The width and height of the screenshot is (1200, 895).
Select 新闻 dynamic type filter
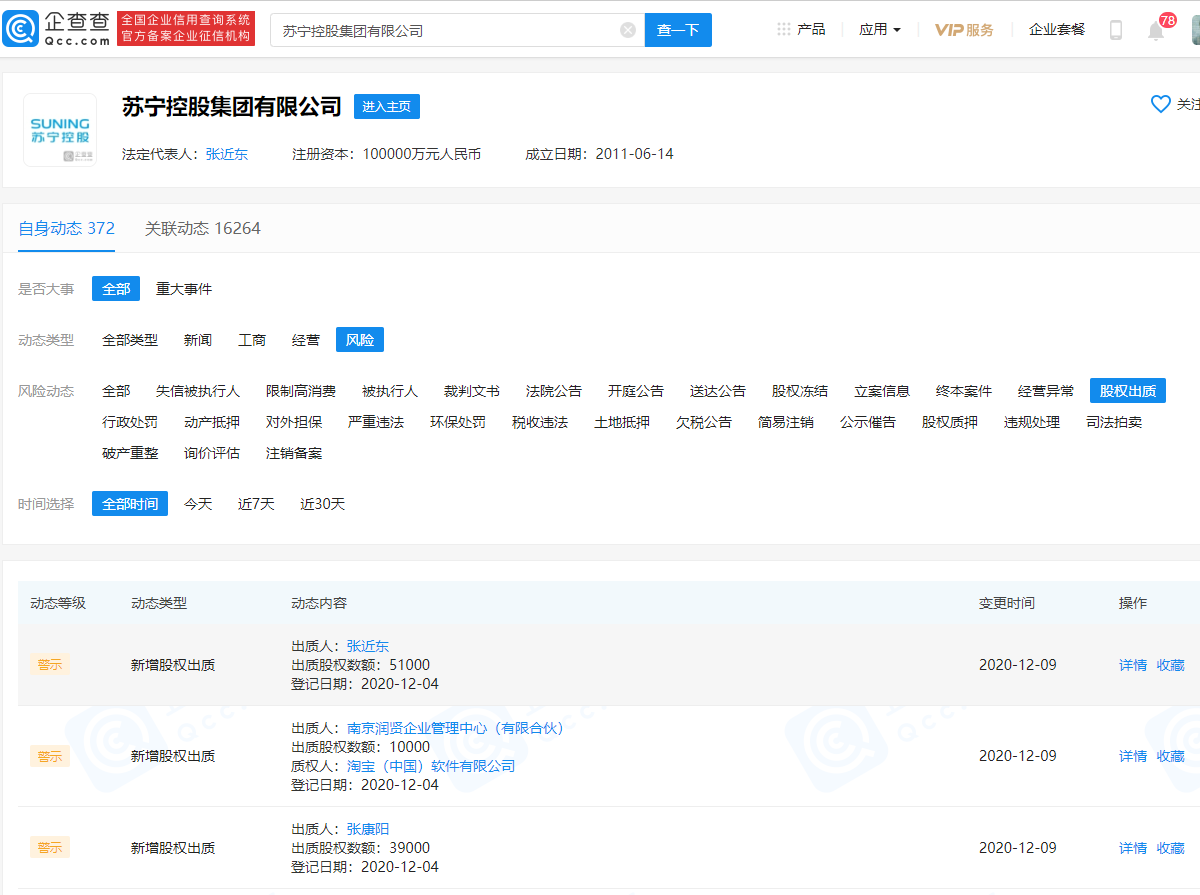[x=198, y=340]
